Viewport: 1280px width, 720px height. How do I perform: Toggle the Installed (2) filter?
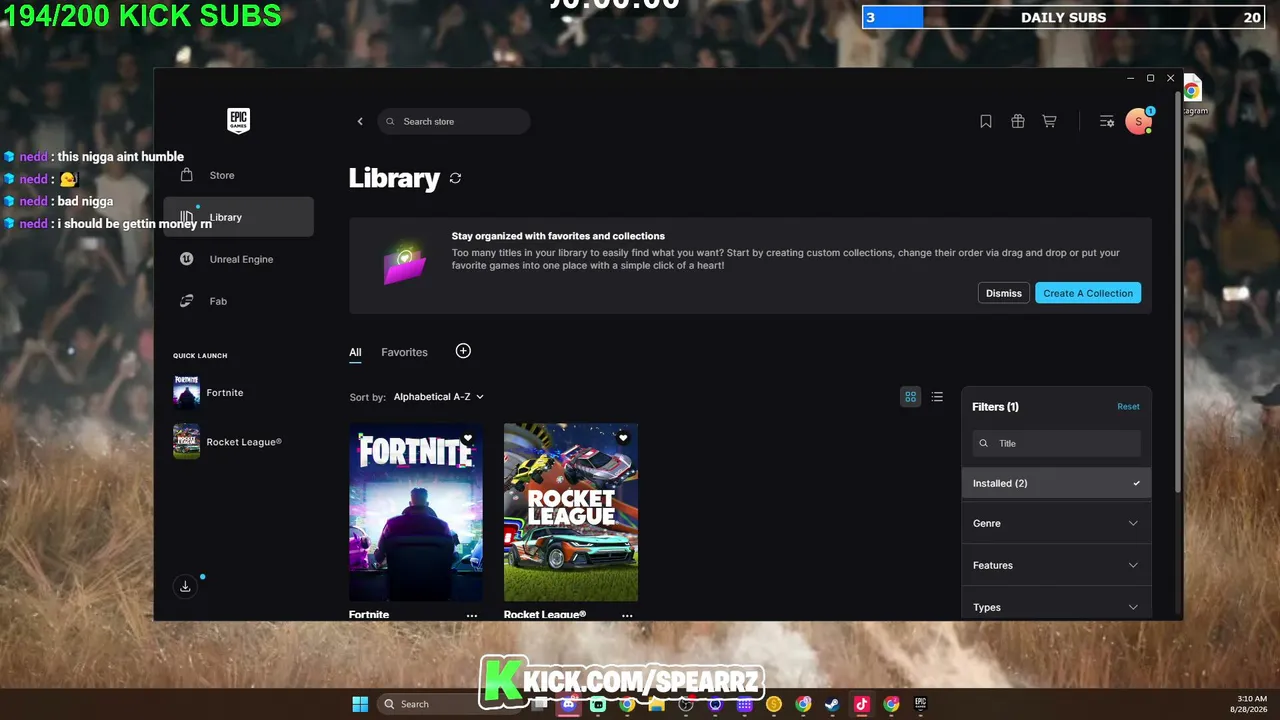pyautogui.click(x=1056, y=483)
